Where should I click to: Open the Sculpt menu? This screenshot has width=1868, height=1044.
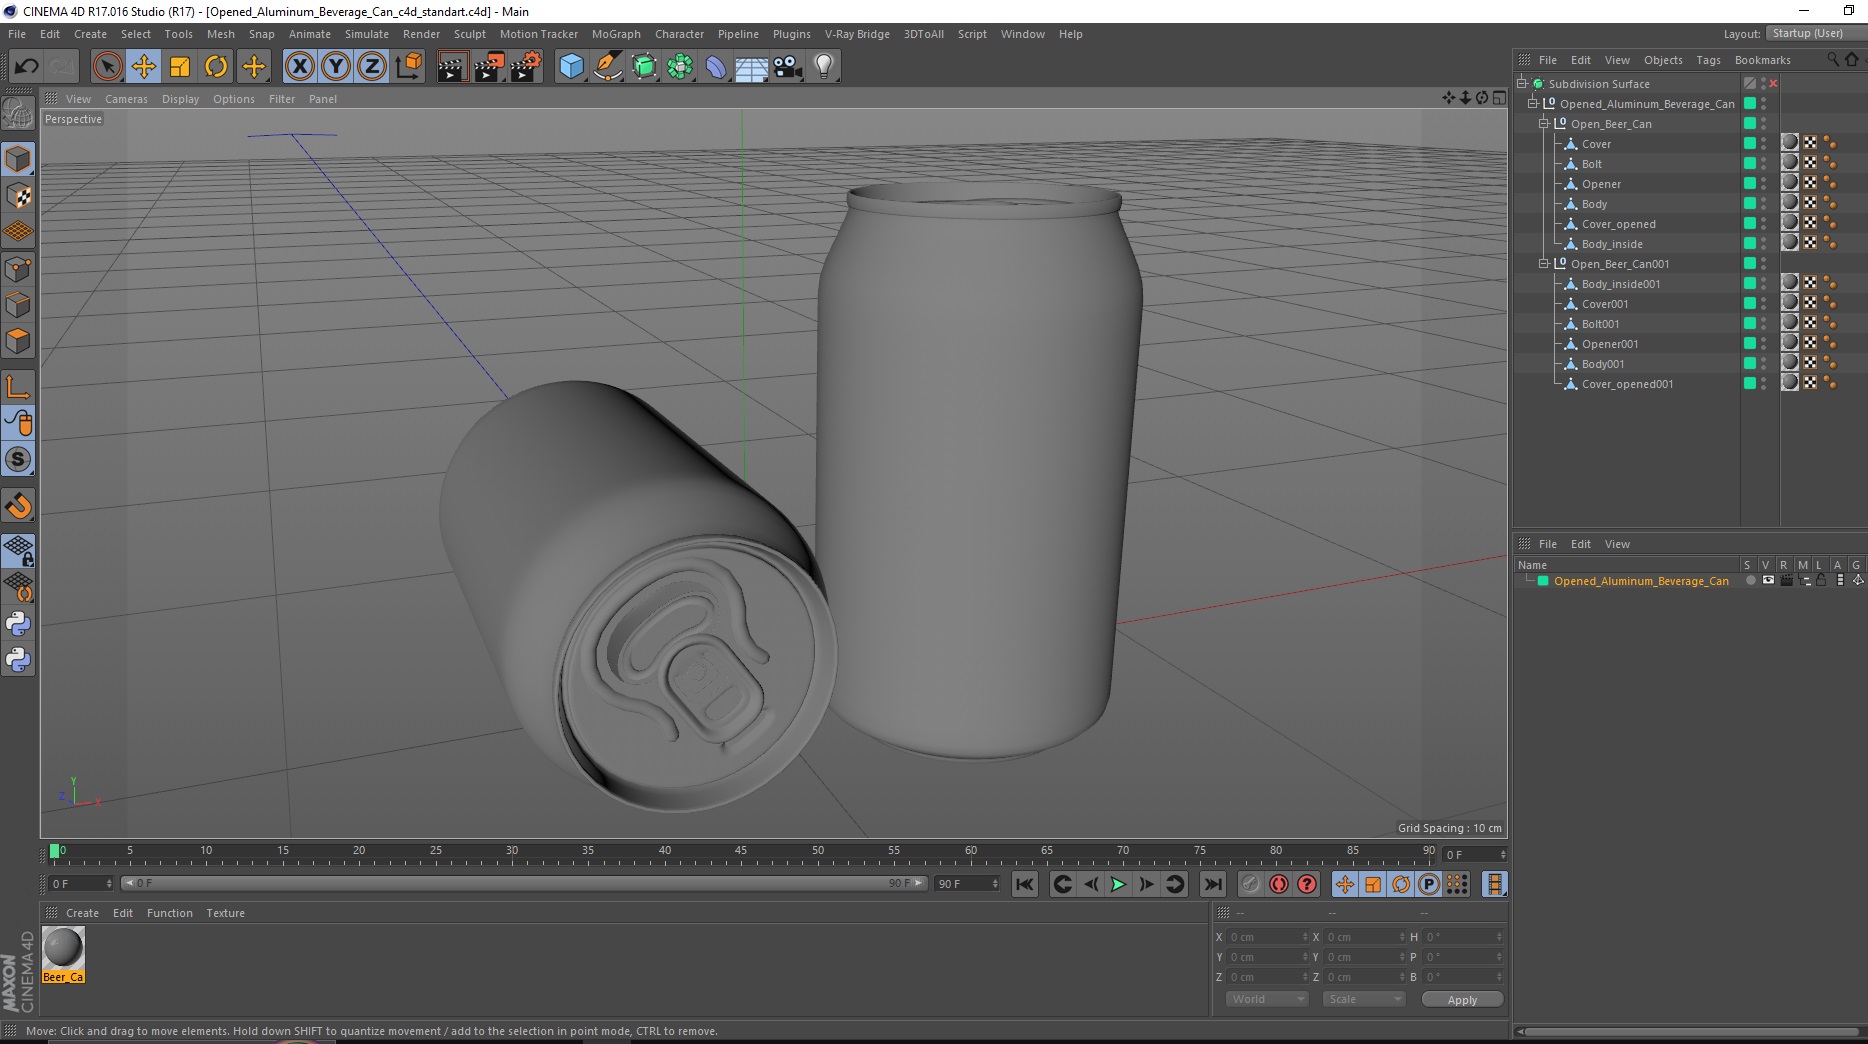[469, 34]
